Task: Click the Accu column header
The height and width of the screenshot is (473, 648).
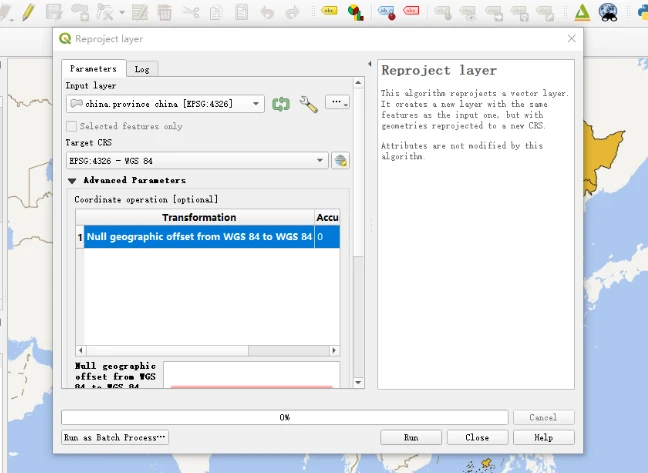Action: coord(327,217)
